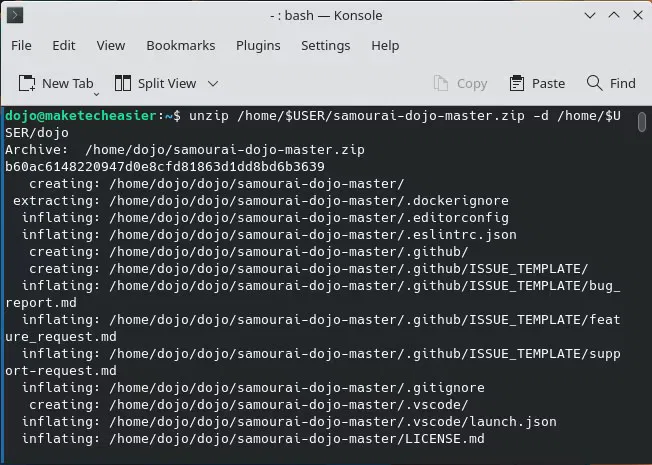Click the window title 'bash — Konsole'
This screenshot has width=652, height=465.
[x=333, y=16]
